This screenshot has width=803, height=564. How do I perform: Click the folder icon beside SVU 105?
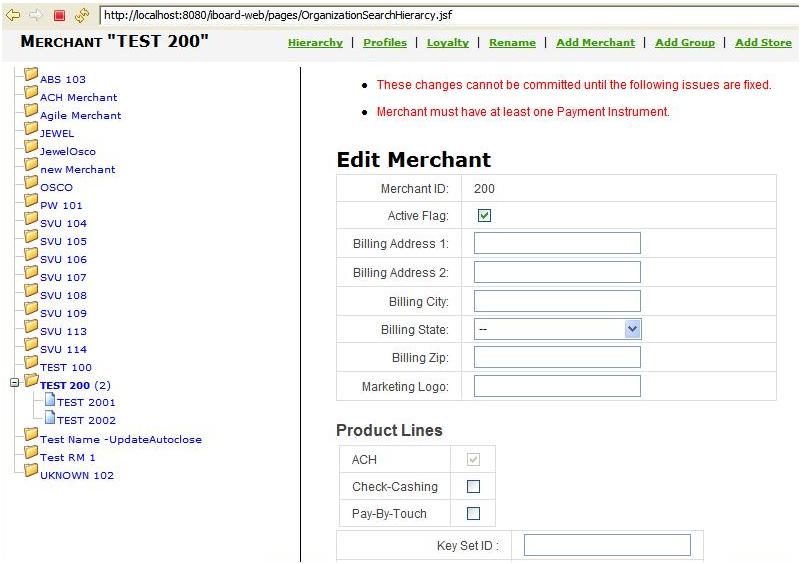tap(31, 237)
